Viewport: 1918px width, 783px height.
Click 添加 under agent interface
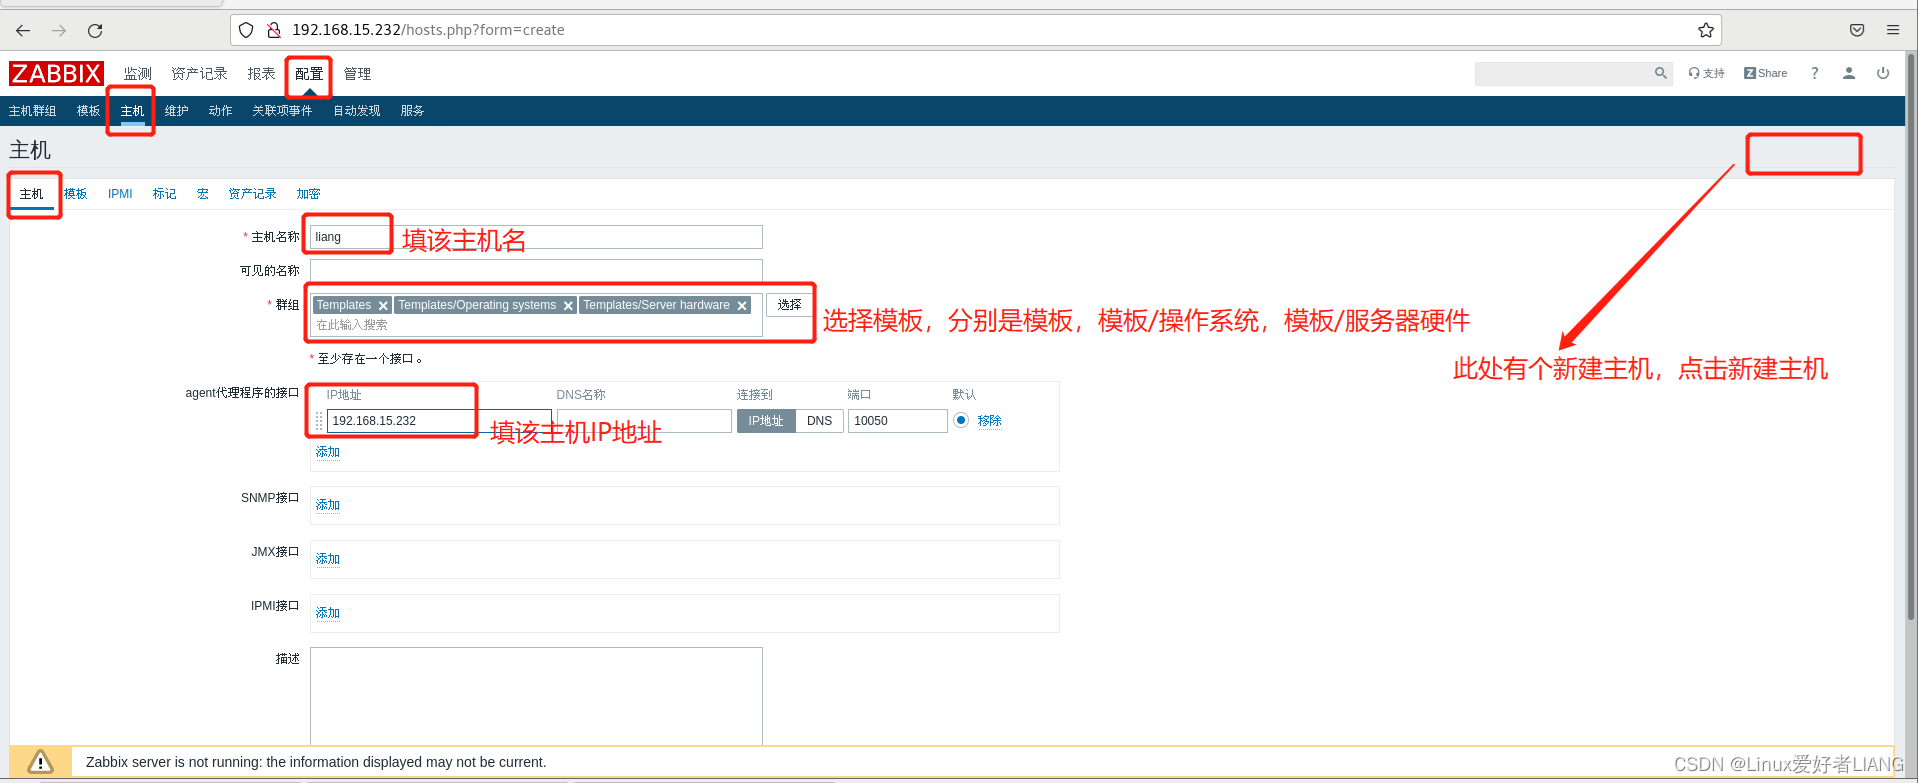coord(328,452)
